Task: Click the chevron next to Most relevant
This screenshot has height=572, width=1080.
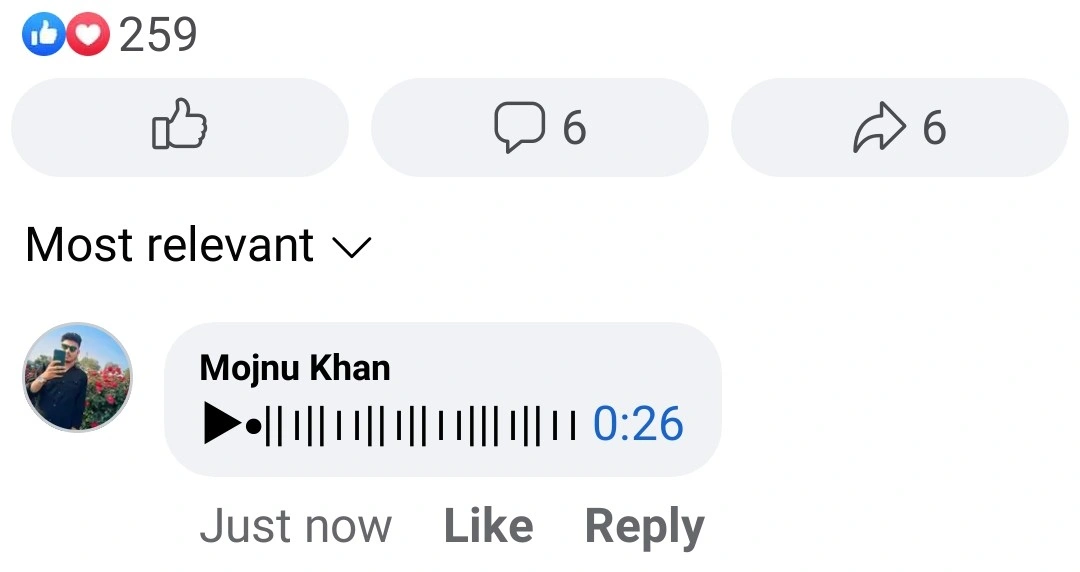Action: [x=352, y=247]
